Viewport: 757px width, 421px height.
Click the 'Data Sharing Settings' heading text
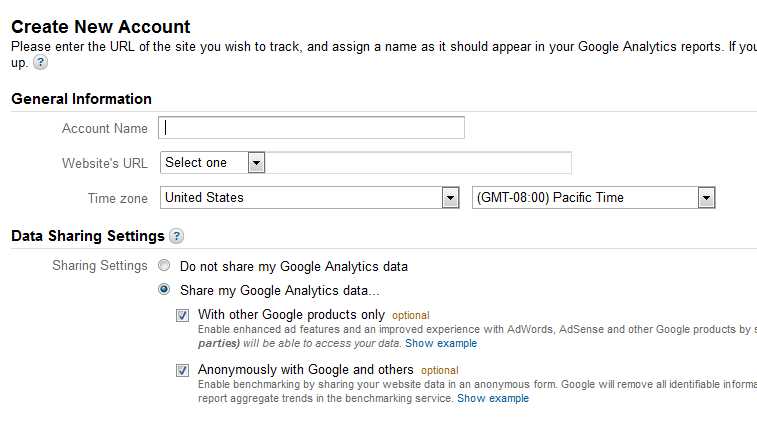click(x=88, y=236)
